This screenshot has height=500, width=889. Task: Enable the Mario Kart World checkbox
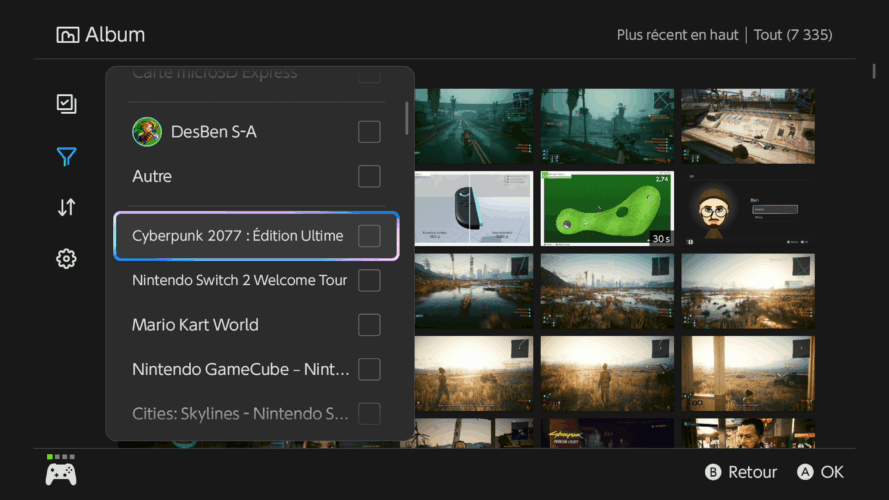(x=369, y=325)
